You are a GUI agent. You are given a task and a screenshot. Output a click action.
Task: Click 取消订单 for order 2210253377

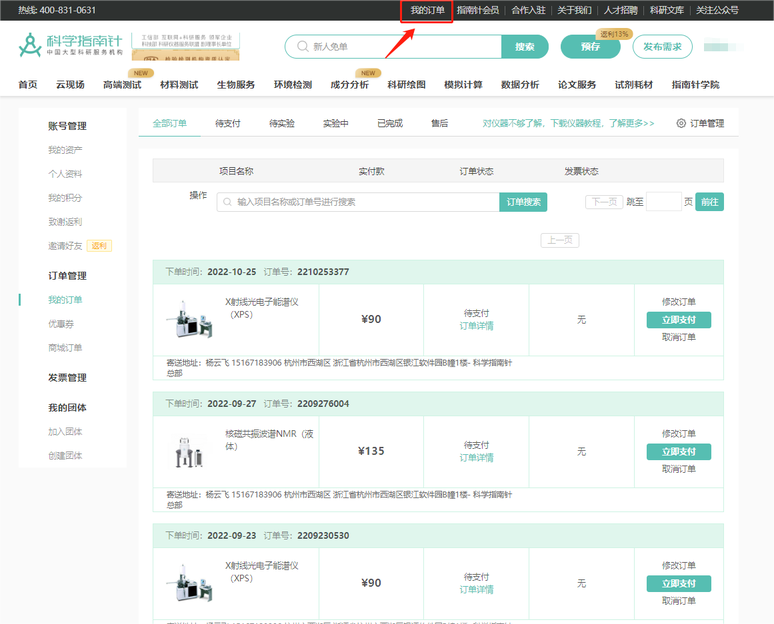coord(678,337)
